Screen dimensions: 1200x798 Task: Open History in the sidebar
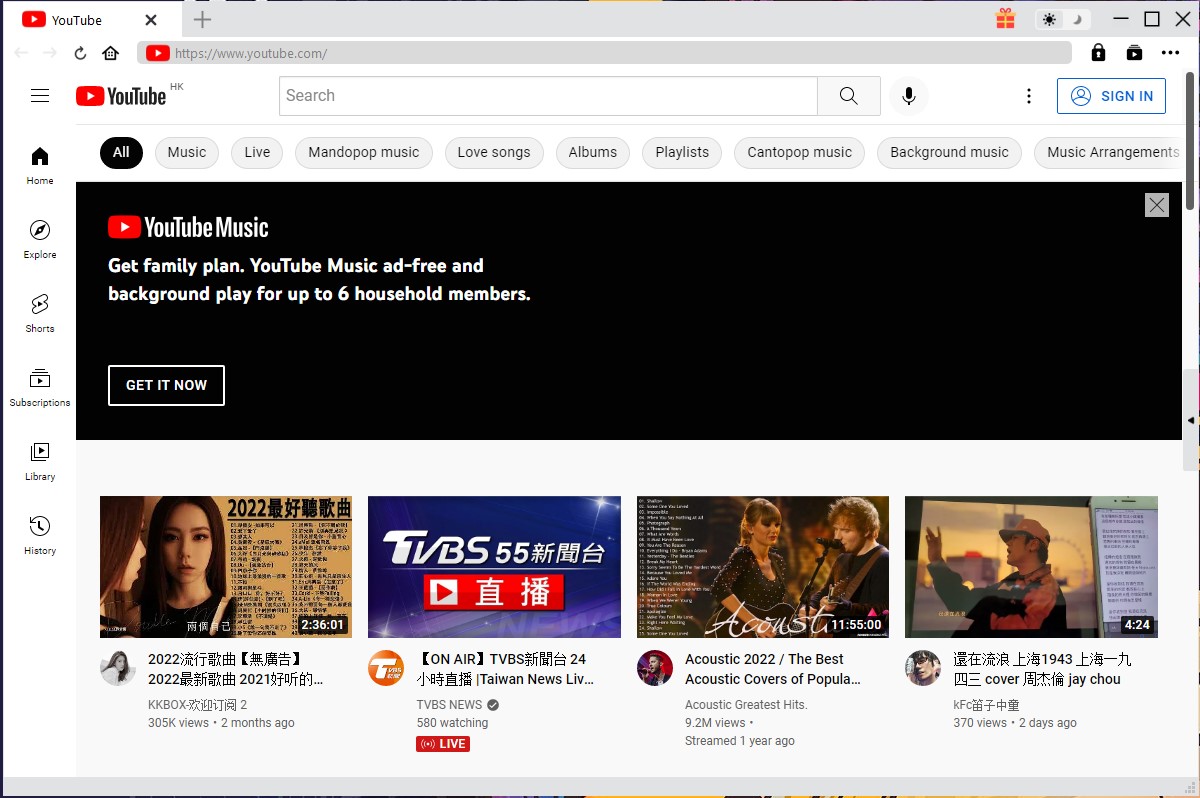pos(40,535)
